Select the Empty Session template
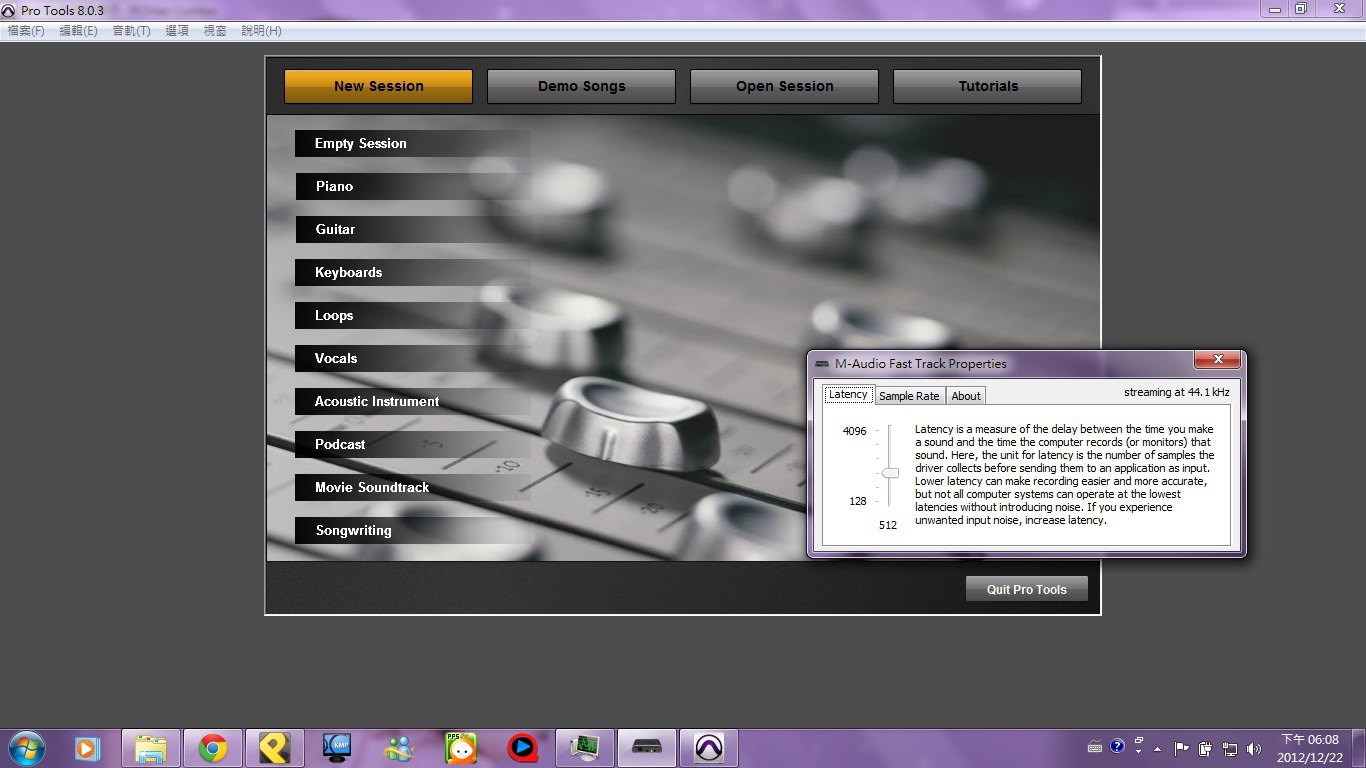1366x768 pixels. (361, 144)
